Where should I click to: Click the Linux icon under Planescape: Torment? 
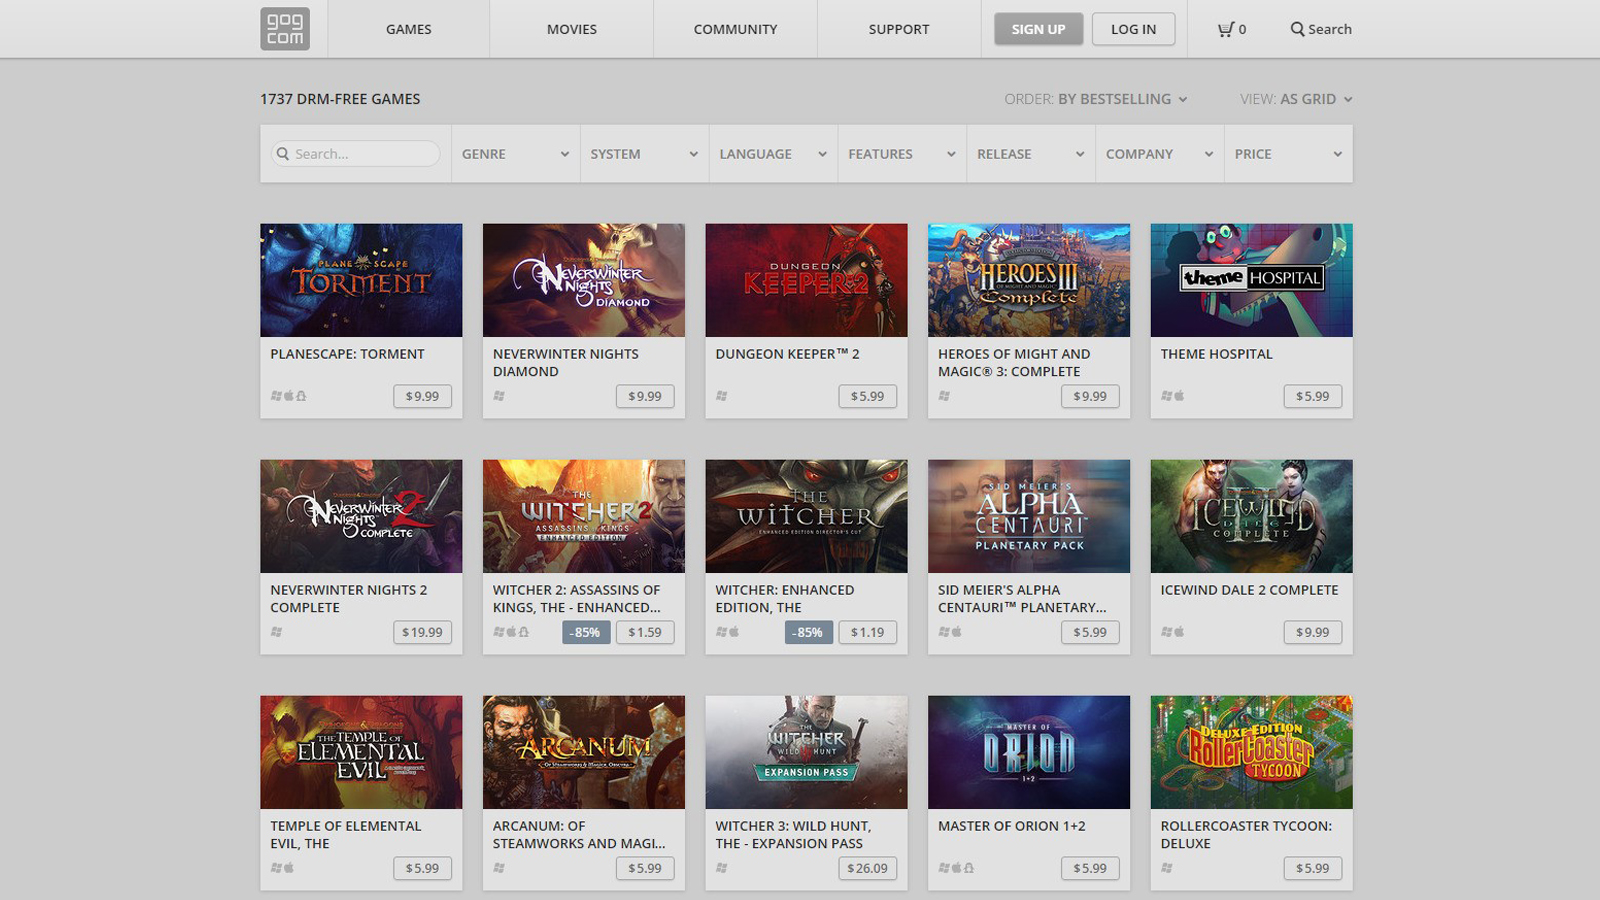click(301, 396)
